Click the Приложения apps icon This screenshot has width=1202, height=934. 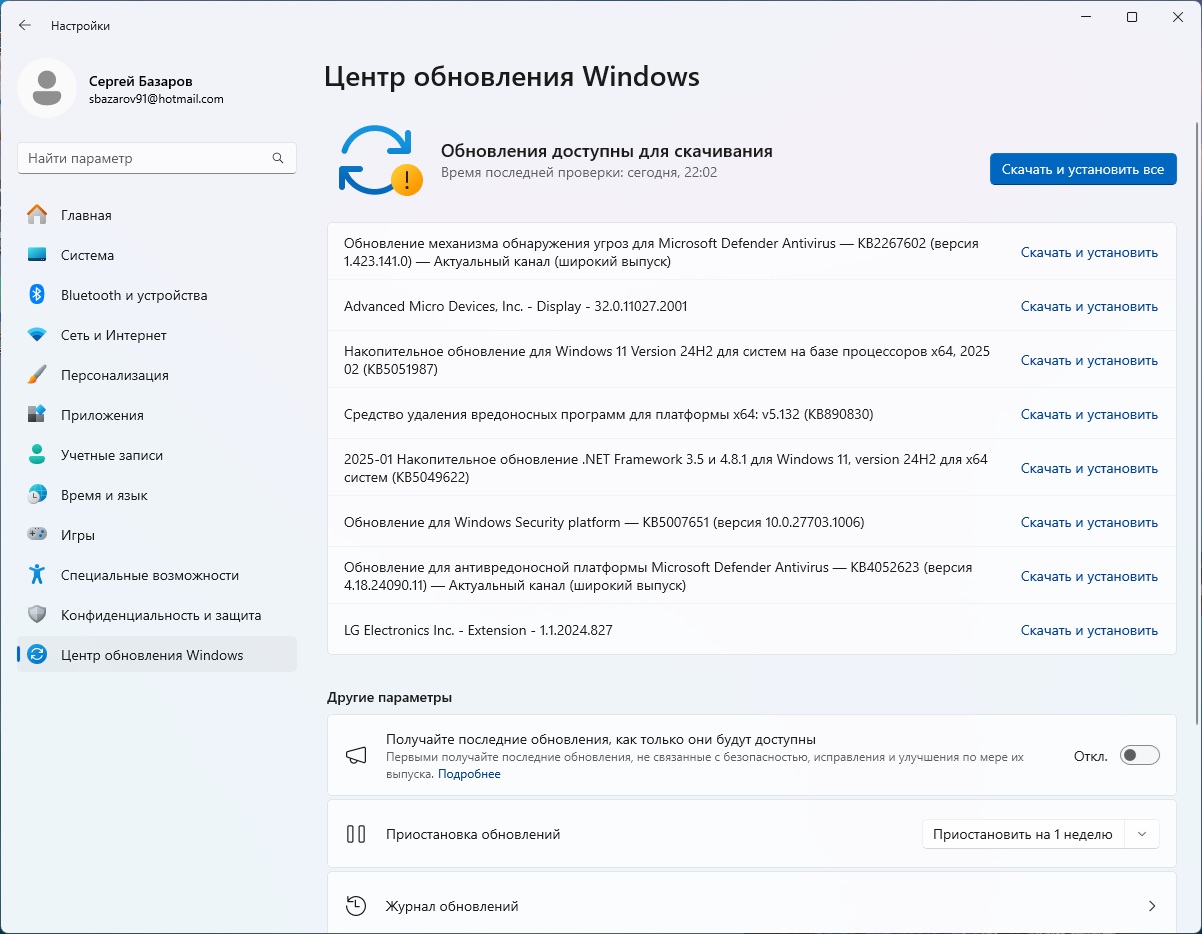37,415
